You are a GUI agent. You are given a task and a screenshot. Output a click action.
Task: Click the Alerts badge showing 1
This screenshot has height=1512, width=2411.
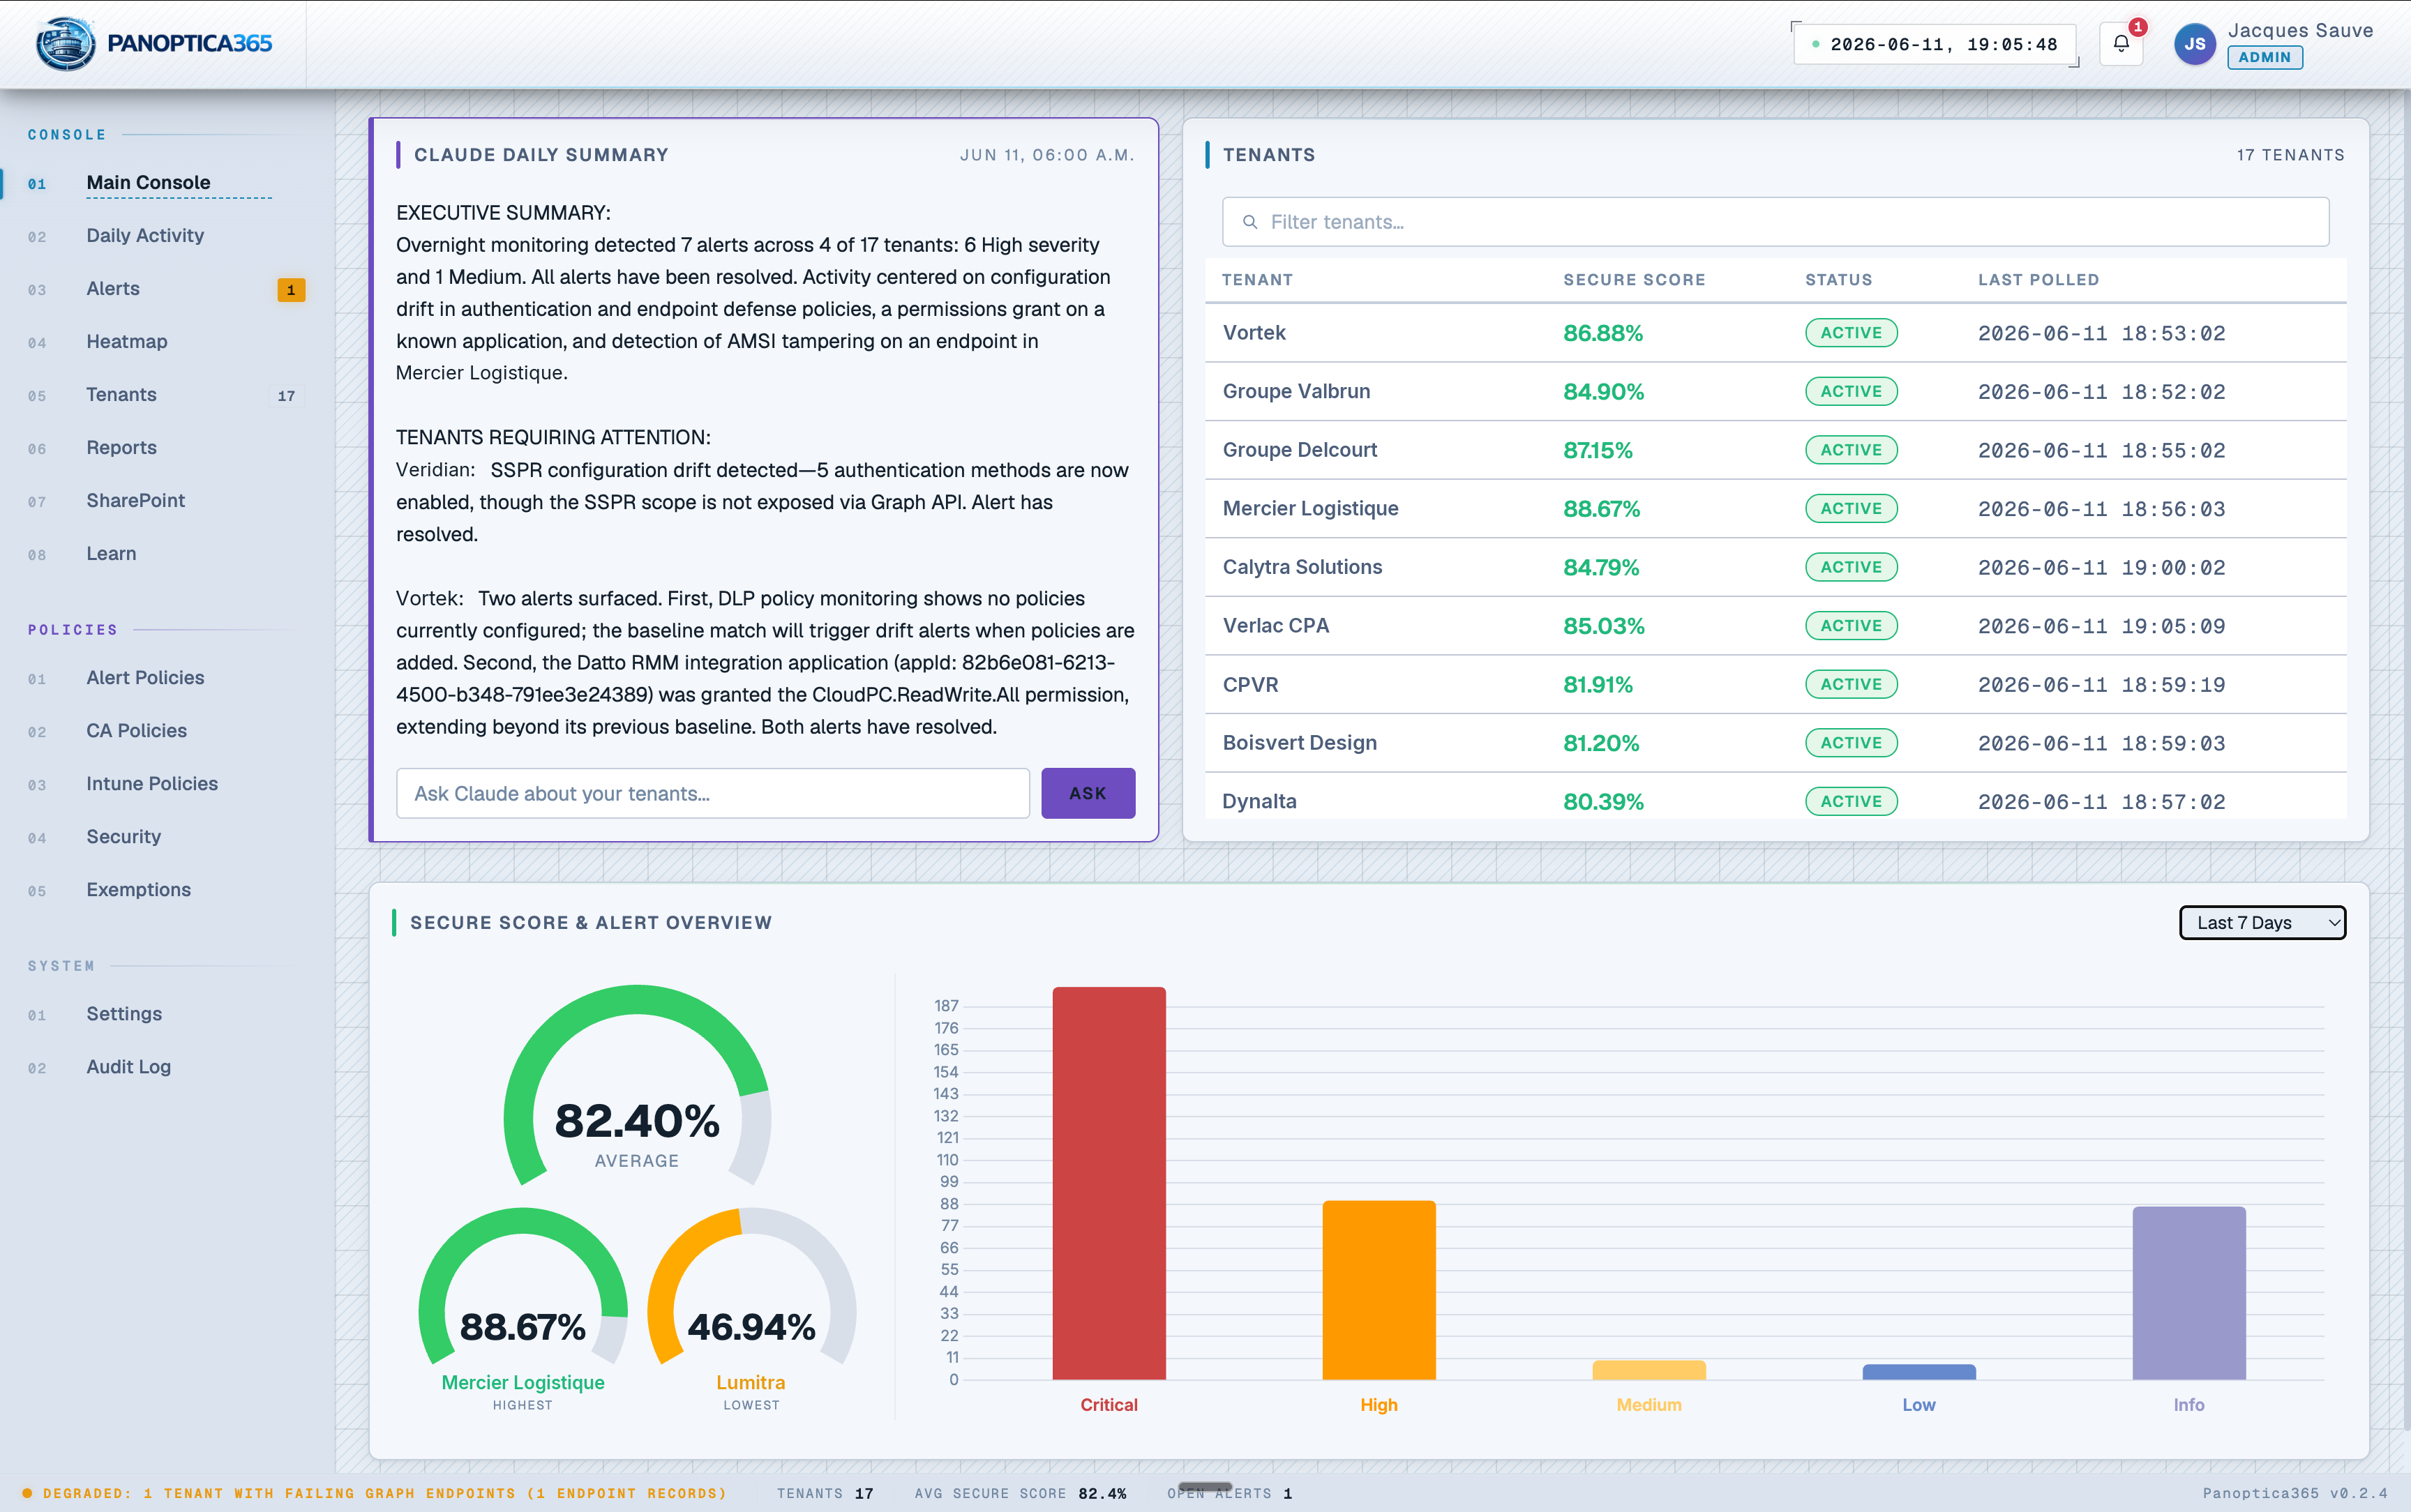(x=291, y=290)
